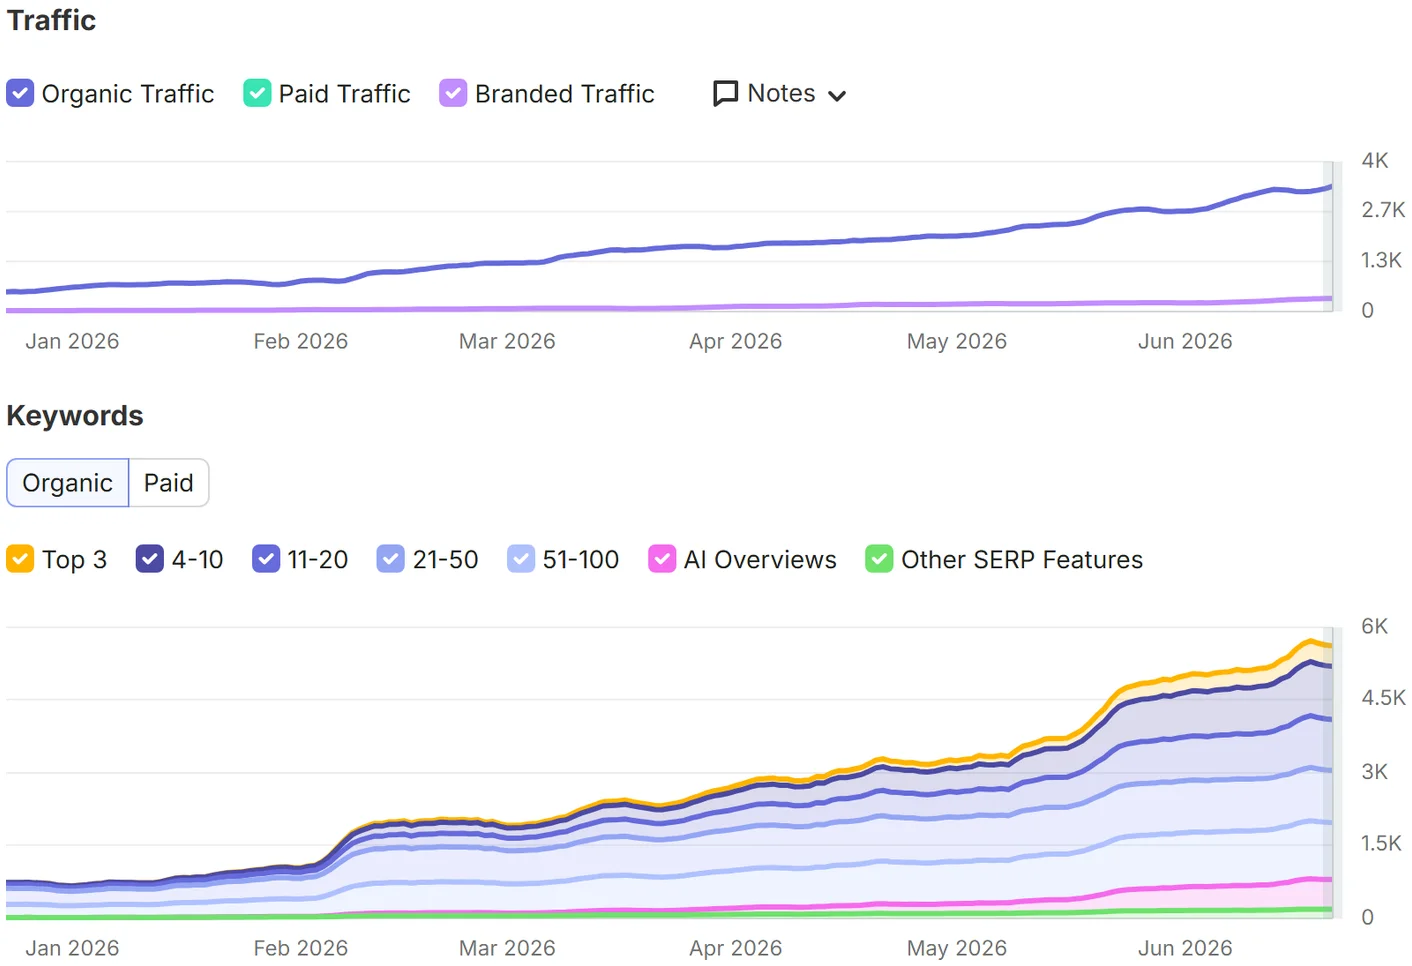Toggle the 11-20 keywords checkbox
Image resolution: width=1412 pixels, height=966 pixels.
tap(266, 559)
